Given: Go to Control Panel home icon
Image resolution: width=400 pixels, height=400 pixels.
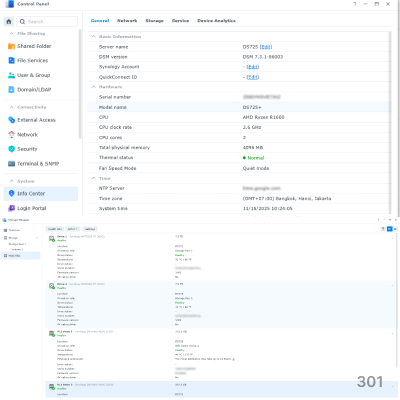Looking at the screenshot, I should tap(9, 22).
